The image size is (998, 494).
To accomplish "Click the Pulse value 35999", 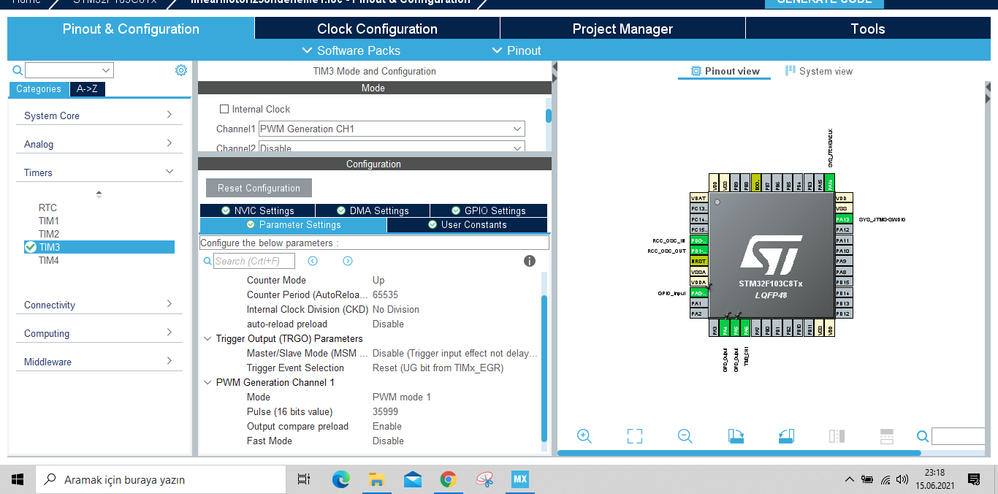I will pyautogui.click(x=385, y=412).
